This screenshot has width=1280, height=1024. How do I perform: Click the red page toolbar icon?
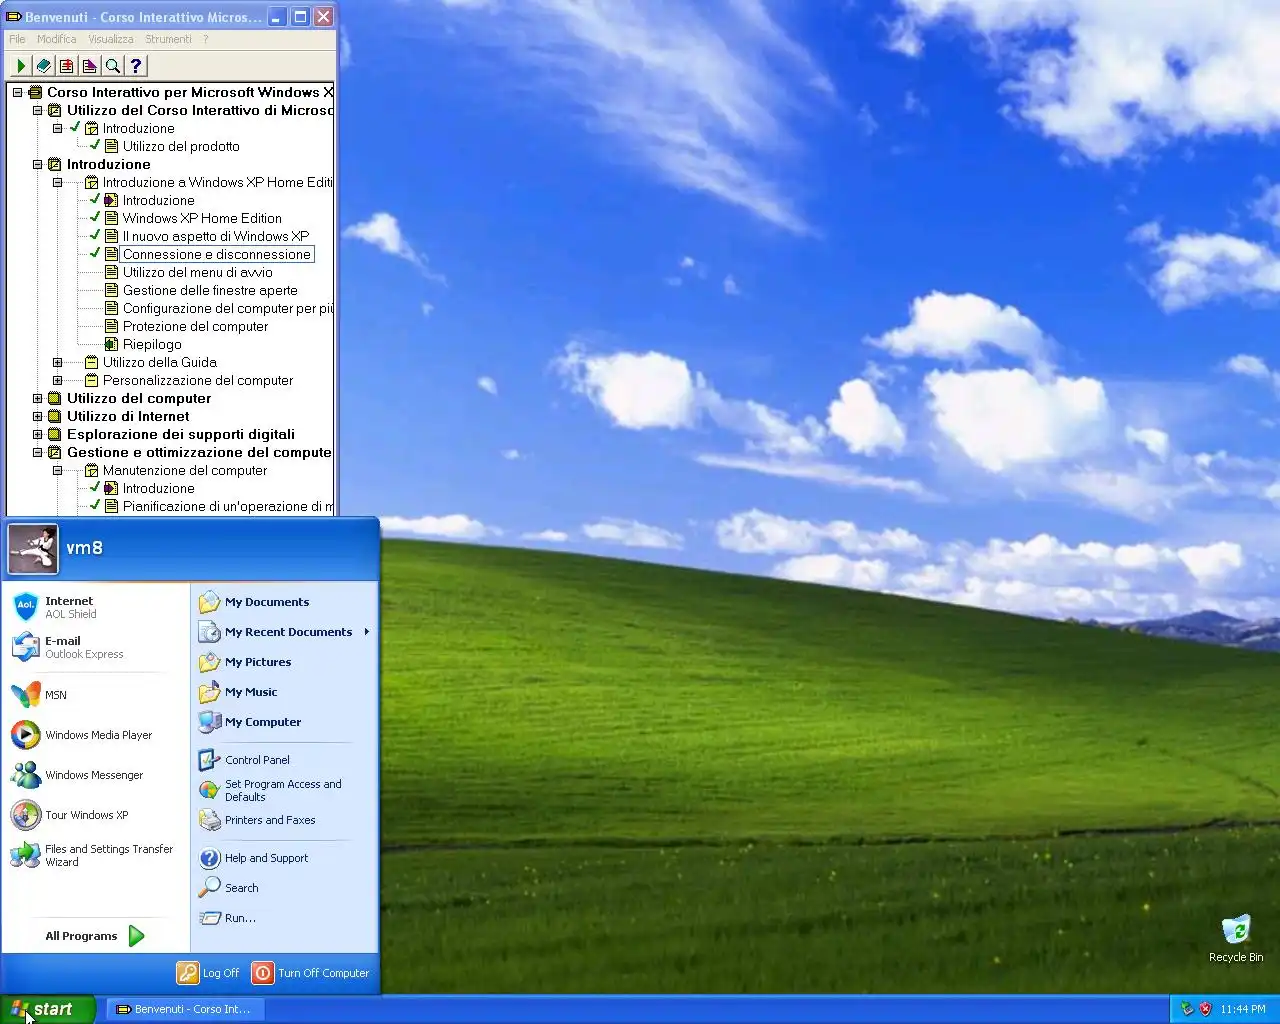66,66
